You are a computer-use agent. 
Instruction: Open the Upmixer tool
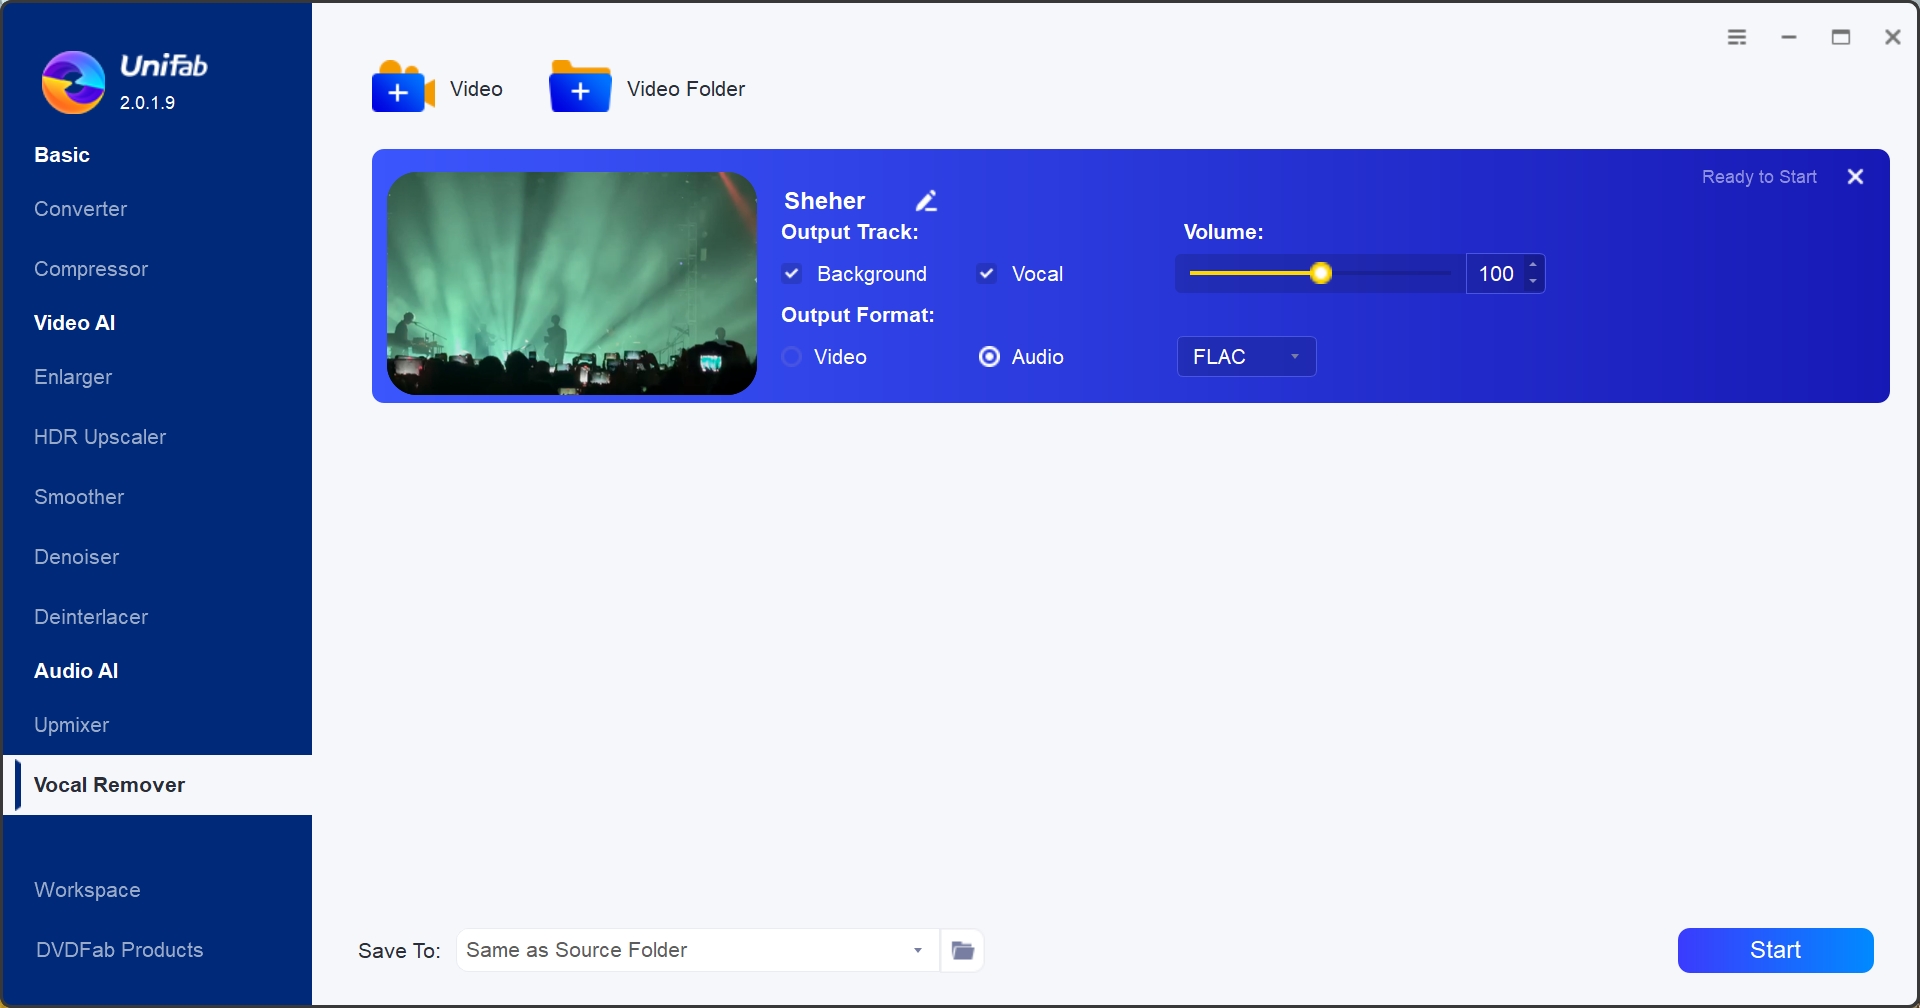point(71,724)
